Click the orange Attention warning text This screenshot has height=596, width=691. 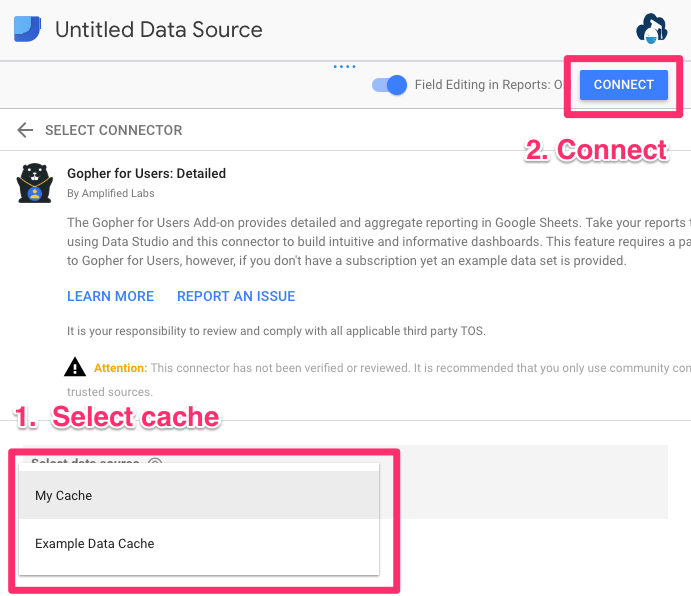(x=120, y=368)
